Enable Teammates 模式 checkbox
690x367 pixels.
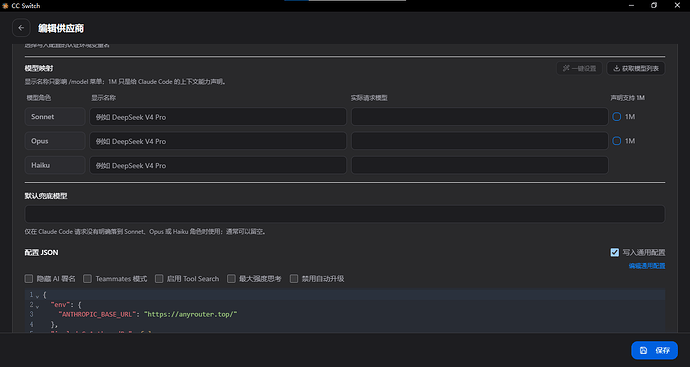(x=87, y=279)
